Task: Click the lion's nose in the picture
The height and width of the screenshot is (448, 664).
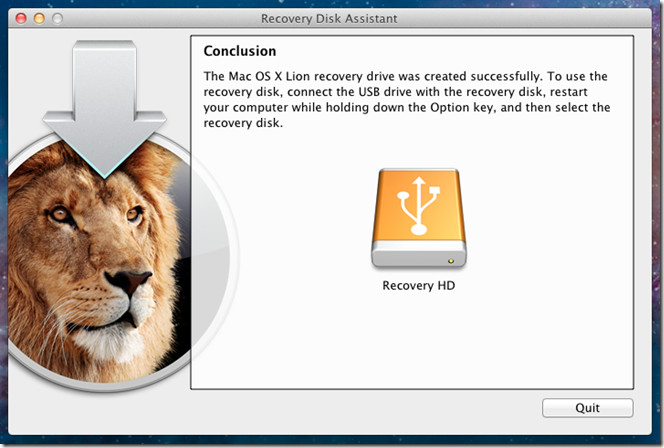Action: [x=129, y=280]
